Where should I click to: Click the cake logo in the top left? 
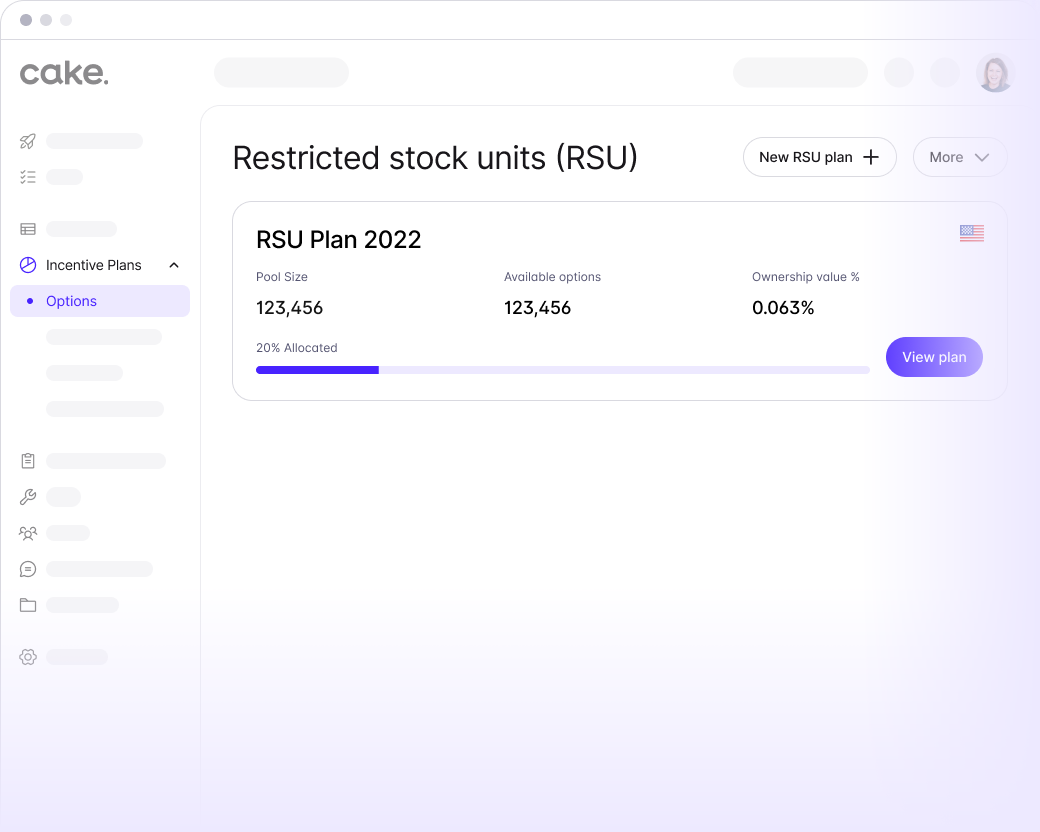click(64, 73)
